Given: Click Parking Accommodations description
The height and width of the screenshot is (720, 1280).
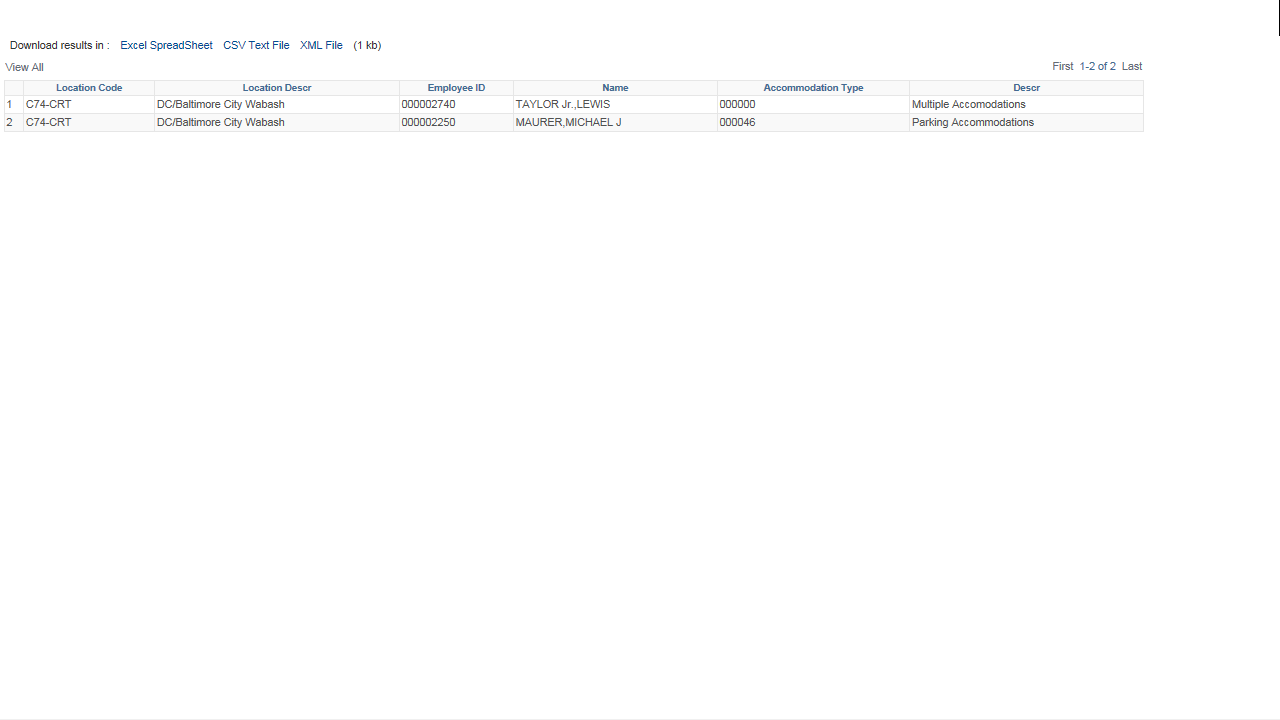Looking at the screenshot, I should (973, 122).
